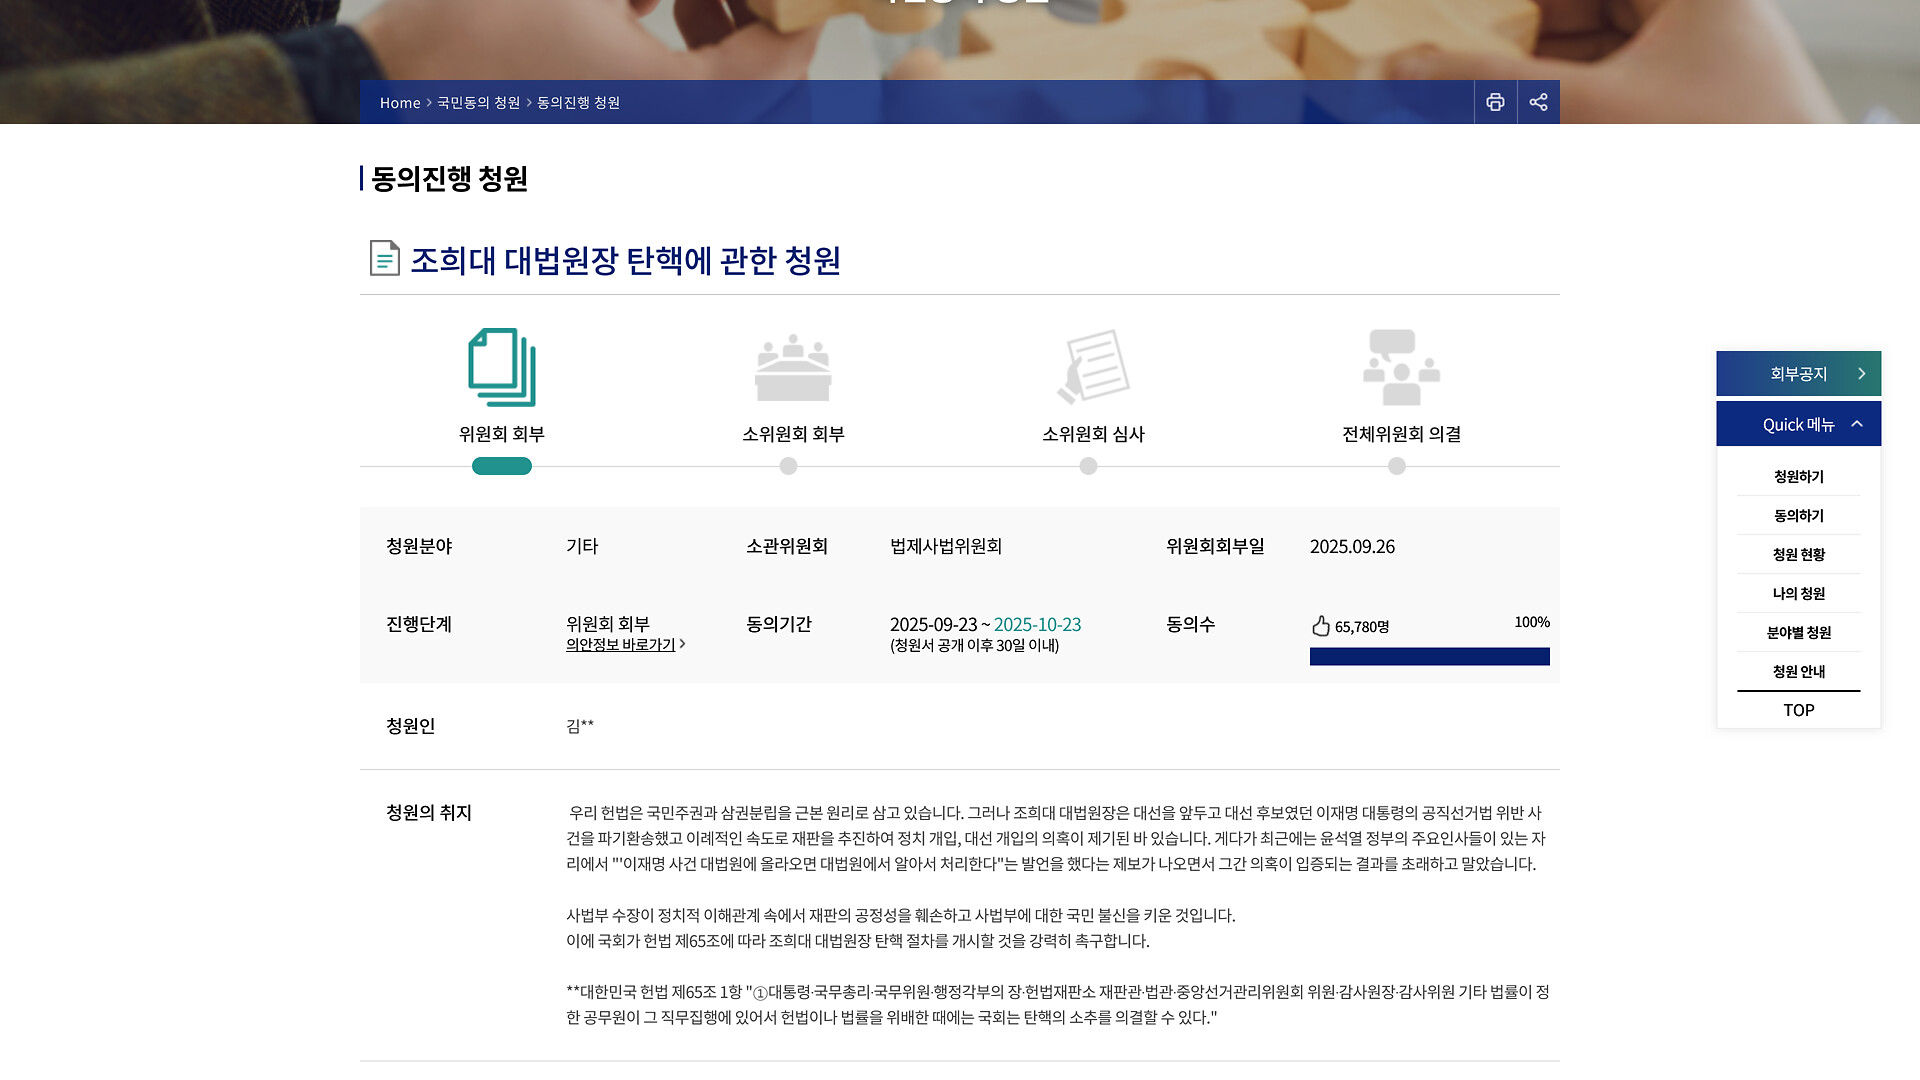Click the 소위원회 회부 meeting icon

tap(793, 367)
